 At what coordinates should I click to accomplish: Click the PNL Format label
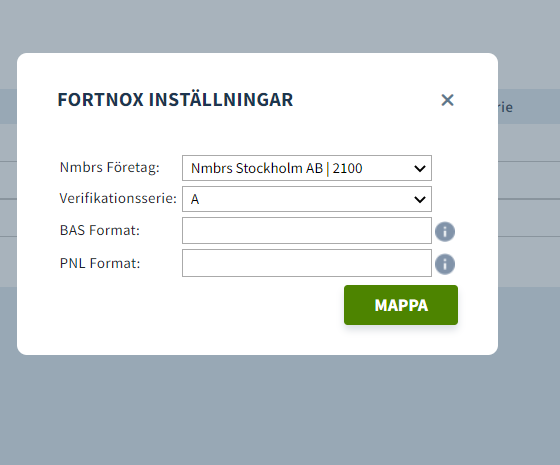click(x=100, y=263)
